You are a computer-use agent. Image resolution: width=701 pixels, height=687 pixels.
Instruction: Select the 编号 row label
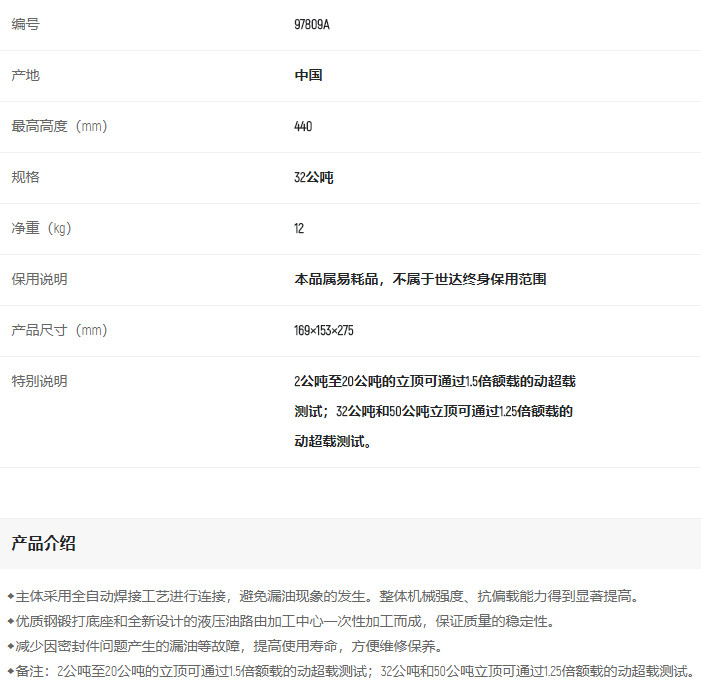pyautogui.click(x=26, y=24)
